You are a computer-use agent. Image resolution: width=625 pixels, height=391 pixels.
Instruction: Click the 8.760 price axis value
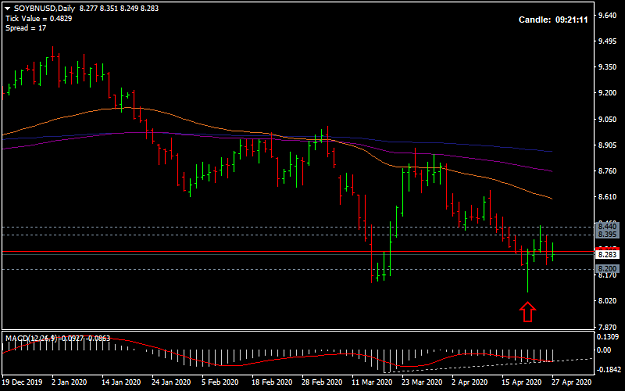click(x=607, y=171)
